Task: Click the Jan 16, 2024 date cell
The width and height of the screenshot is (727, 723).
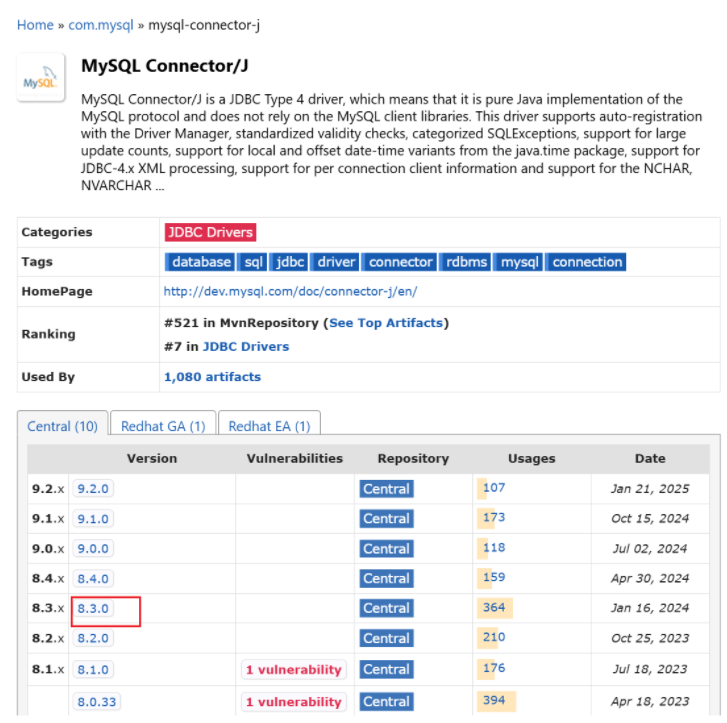Action: pyautogui.click(x=650, y=608)
